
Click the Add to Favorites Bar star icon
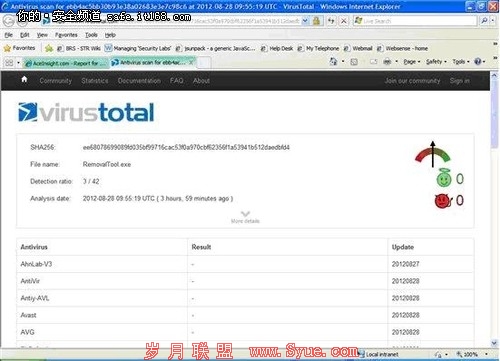49,48
